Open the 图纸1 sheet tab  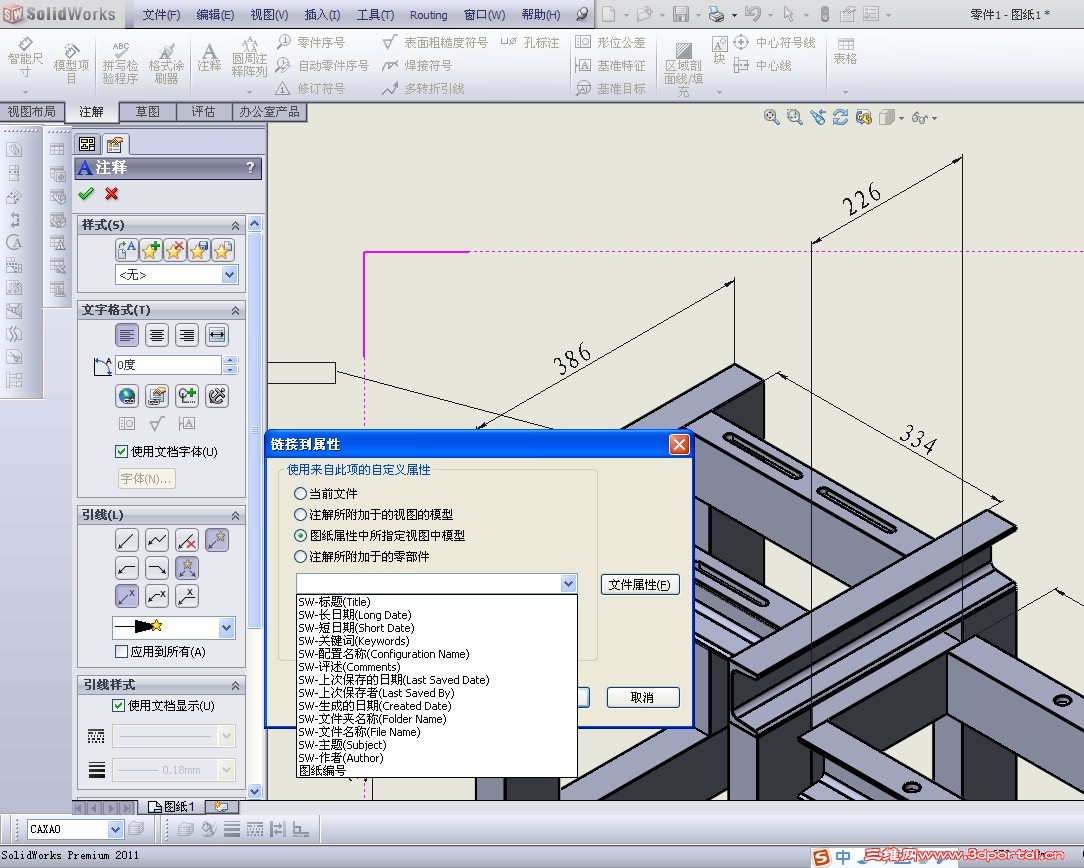pos(171,806)
